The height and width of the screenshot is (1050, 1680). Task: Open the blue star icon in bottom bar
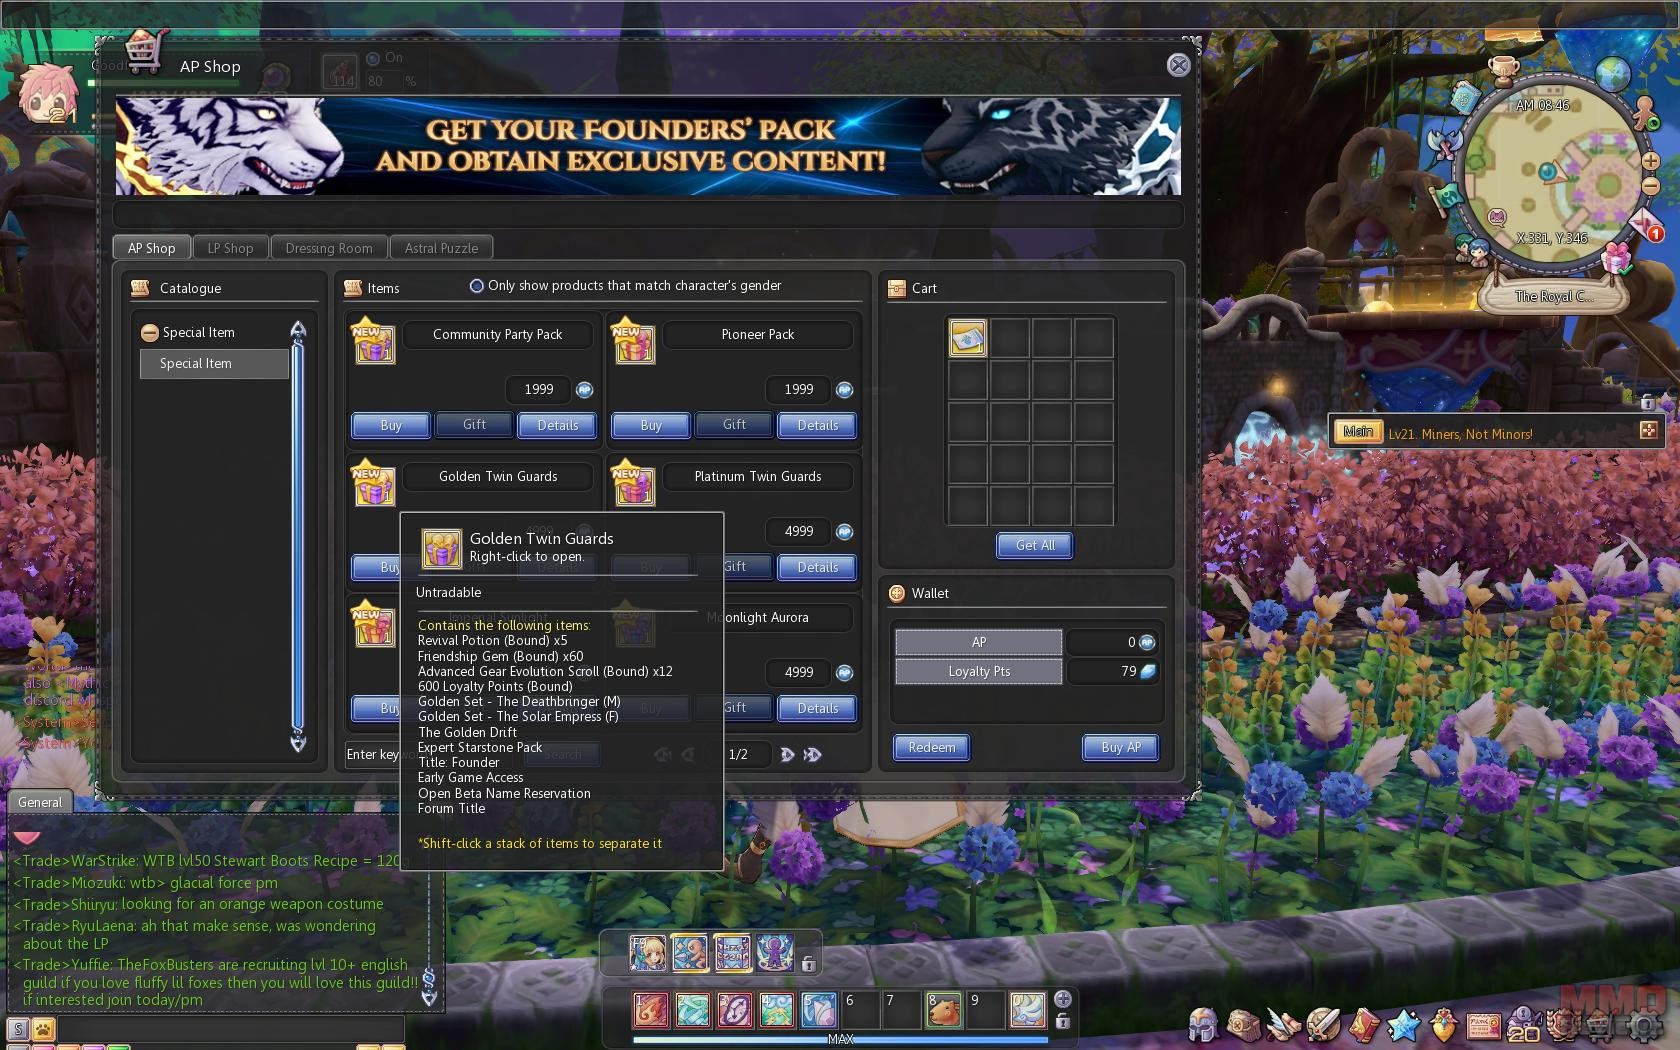(1403, 1025)
